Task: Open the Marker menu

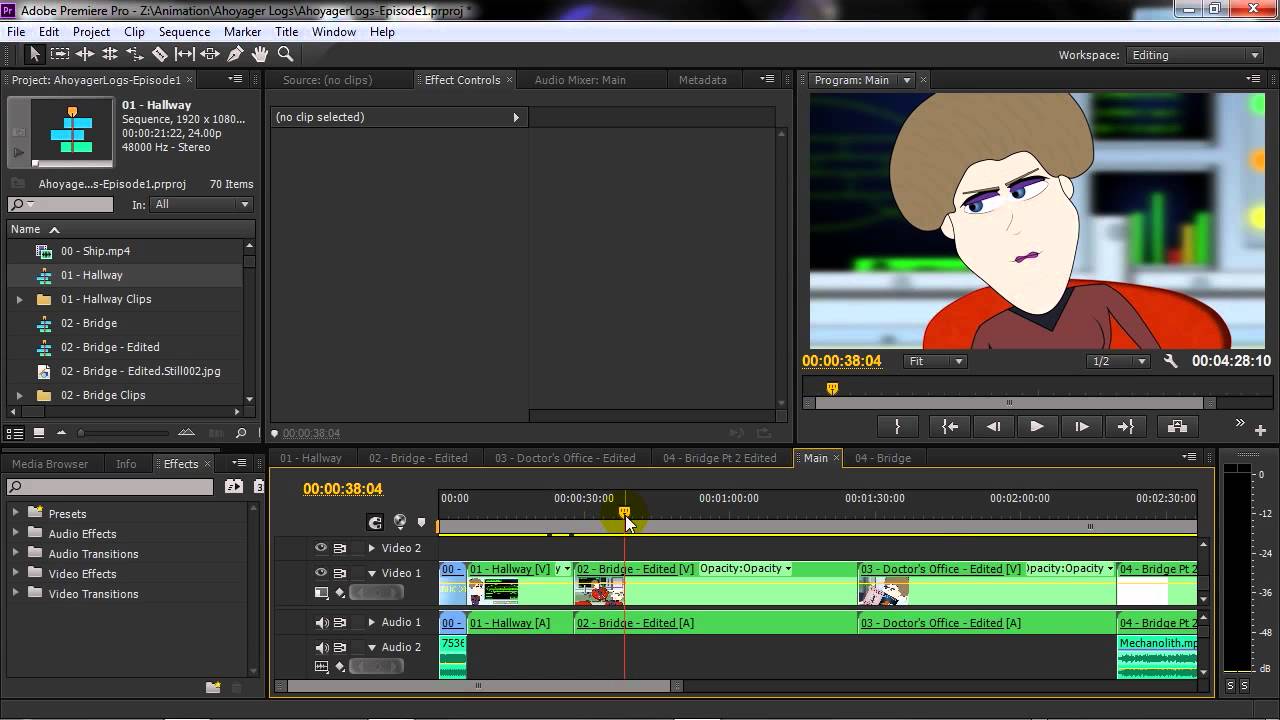Action: click(x=242, y=32)
